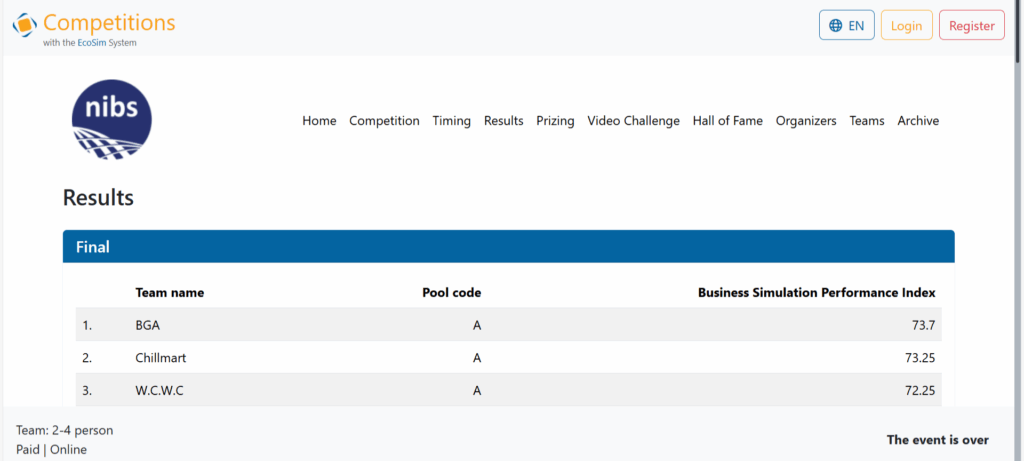1024x461 pixels.
Task: Click the globe icon in language button
Action: (836, 26)
